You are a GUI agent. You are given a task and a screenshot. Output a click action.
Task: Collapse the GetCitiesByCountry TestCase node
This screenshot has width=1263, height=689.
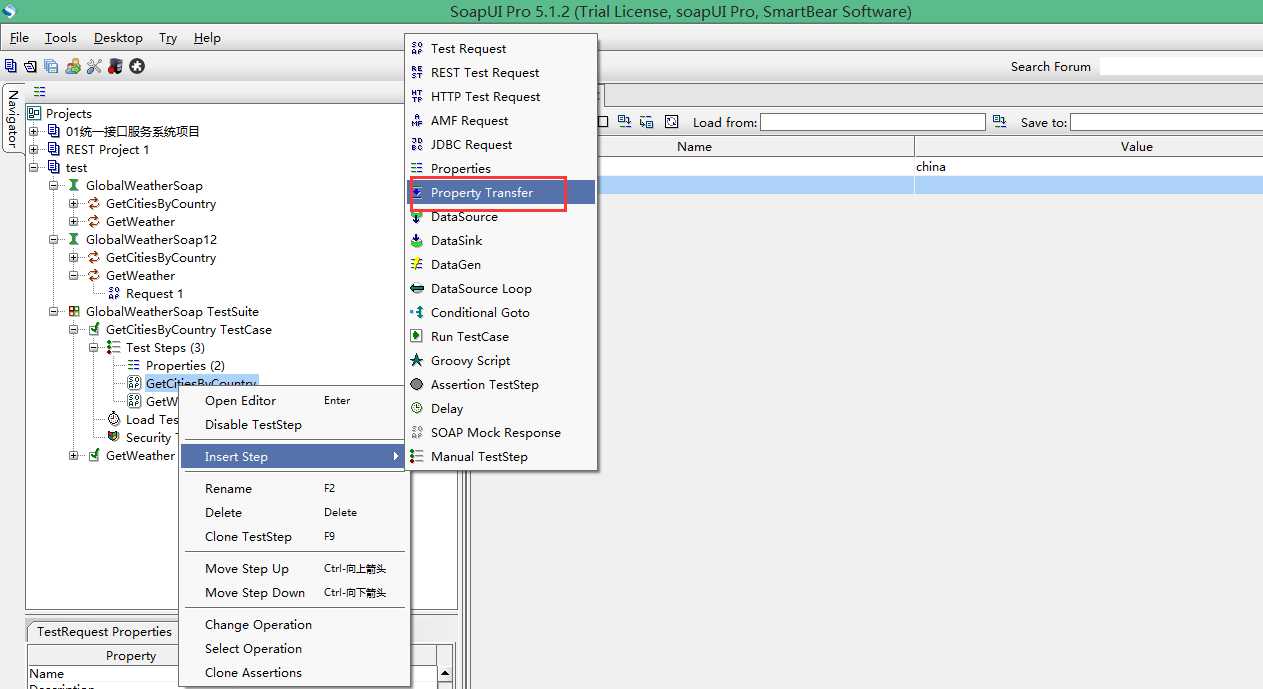click(74, 329)
